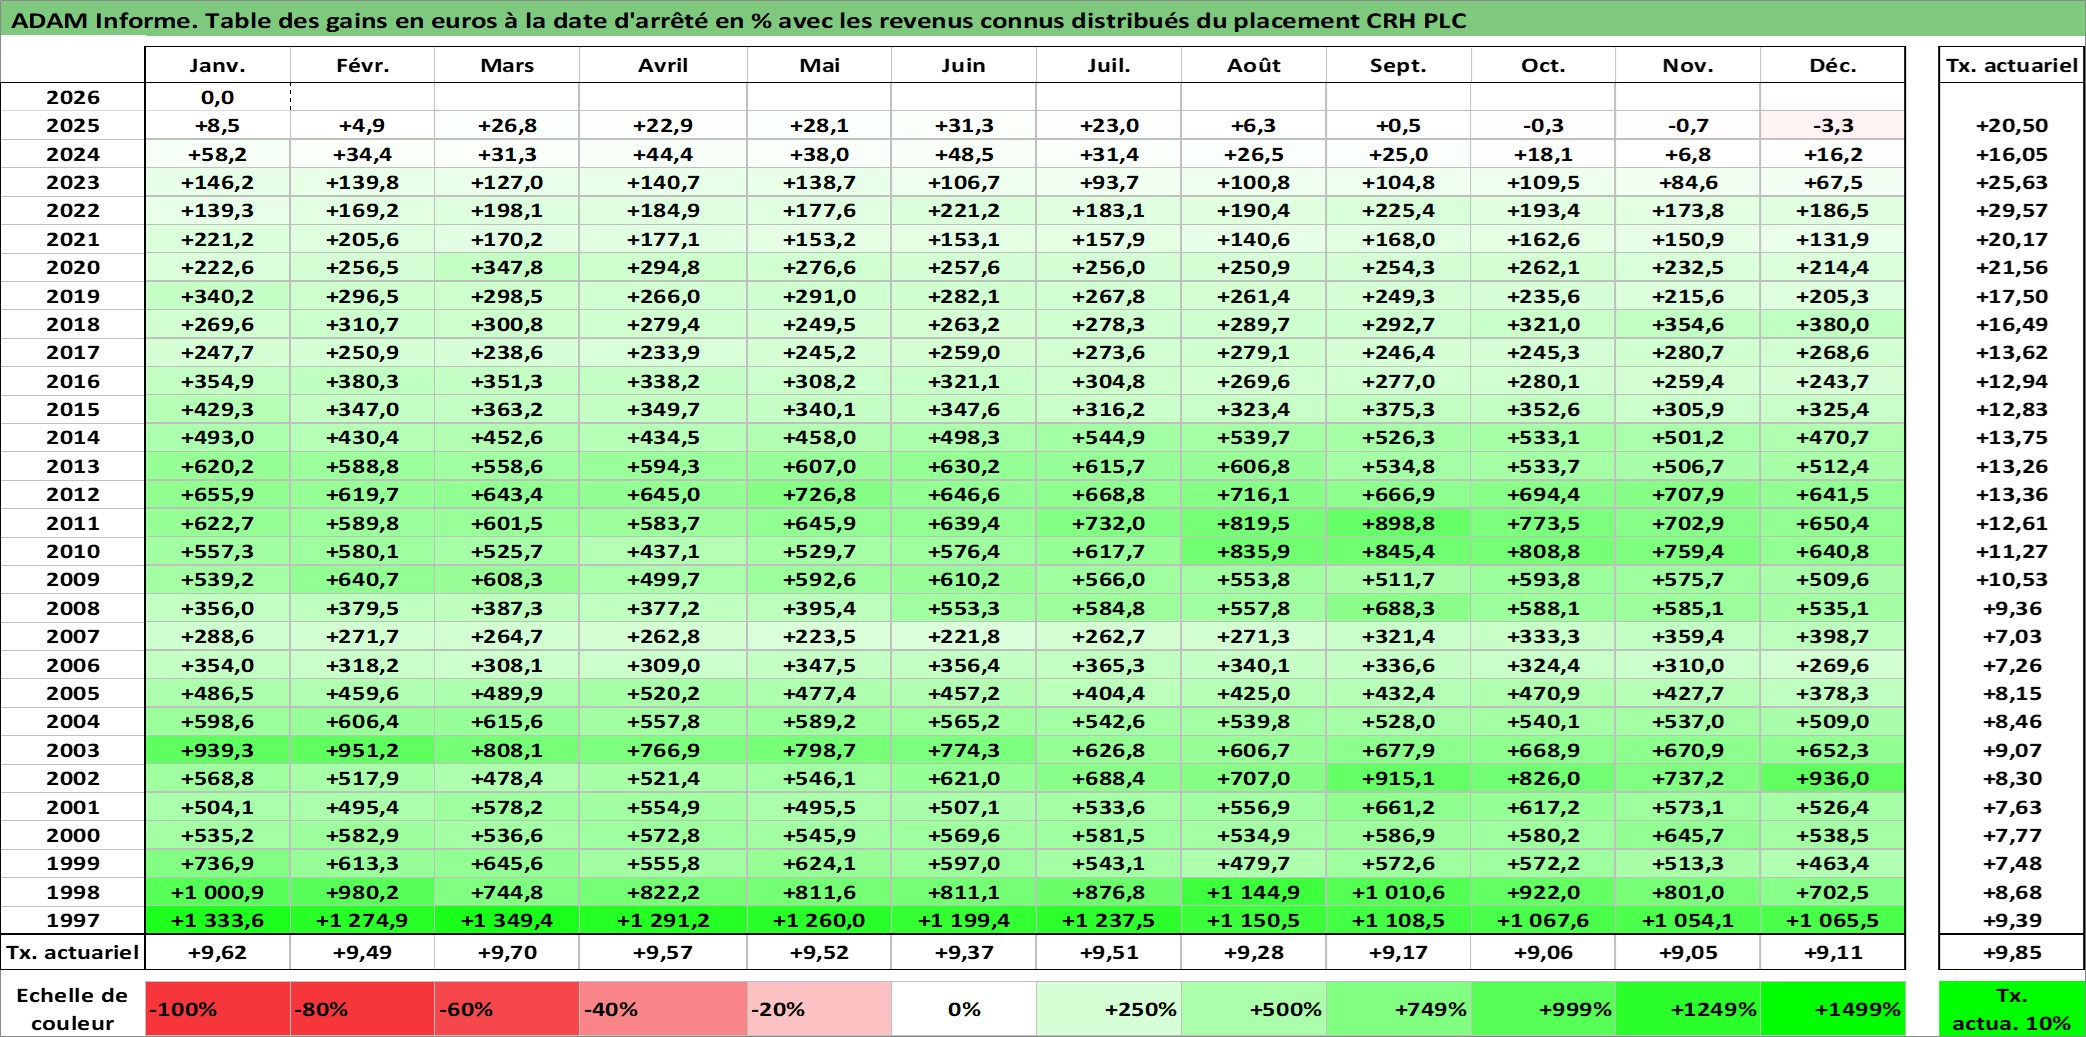Viewport: 2086px width, 1037px height.
Task: Select the +20,50 actuarial rate for 2025
Action: pyautogui.click(x=2011, y=125)
